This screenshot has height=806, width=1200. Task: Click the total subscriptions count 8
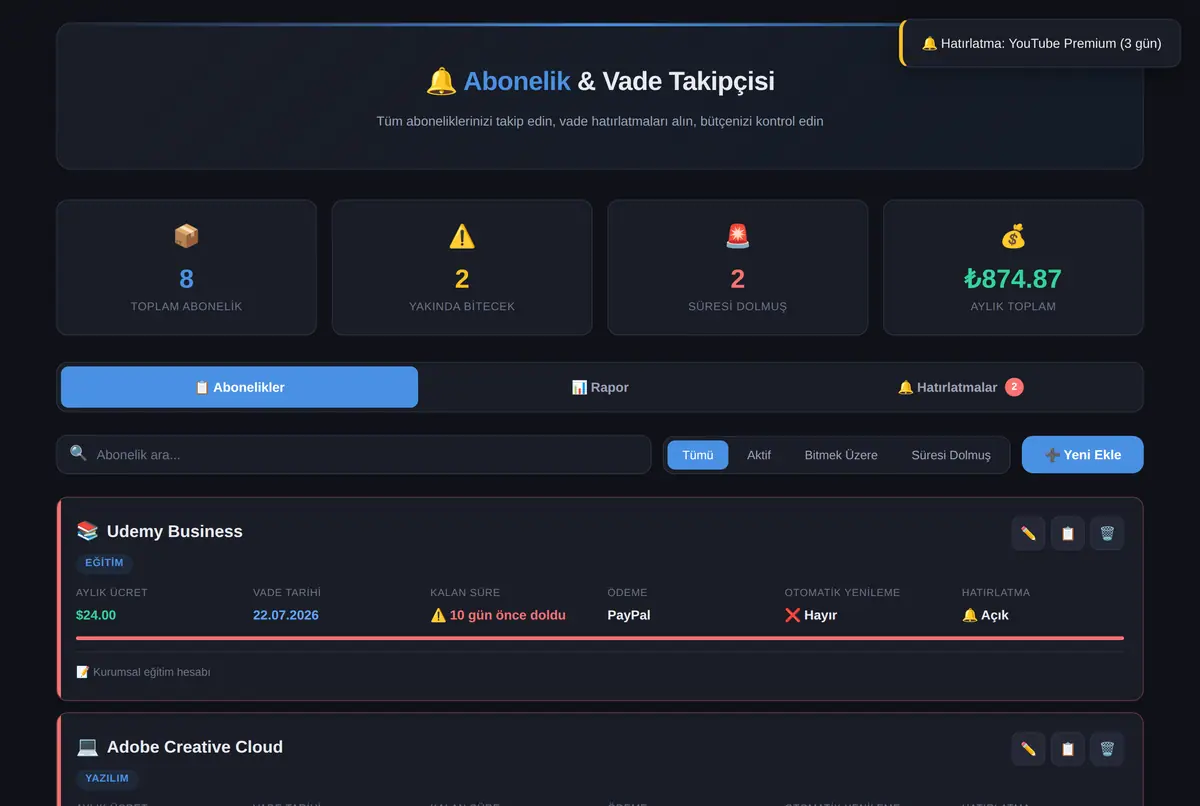point(186,279)
